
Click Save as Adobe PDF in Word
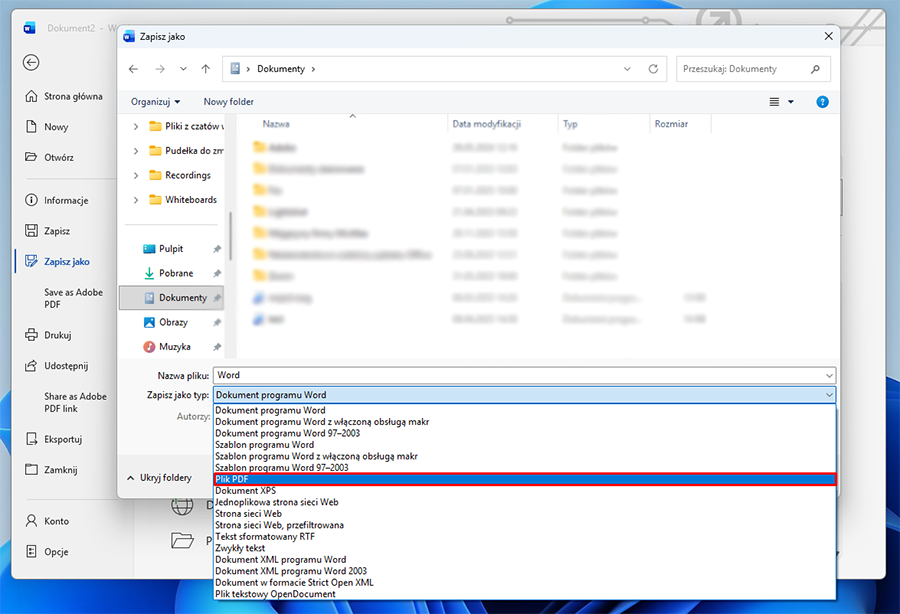(73, 298)
